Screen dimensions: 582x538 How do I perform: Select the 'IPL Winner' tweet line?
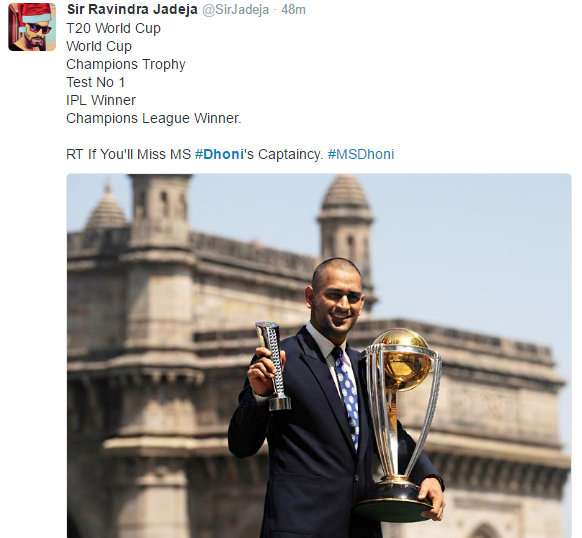click(x=101, y=100)
